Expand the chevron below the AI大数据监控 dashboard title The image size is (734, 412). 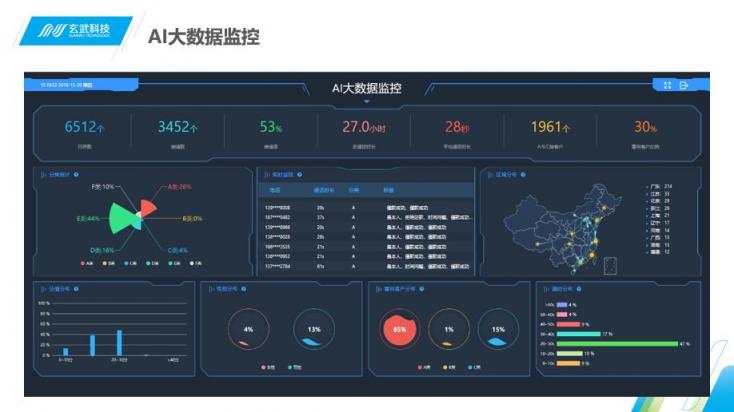tap(367, 101)
